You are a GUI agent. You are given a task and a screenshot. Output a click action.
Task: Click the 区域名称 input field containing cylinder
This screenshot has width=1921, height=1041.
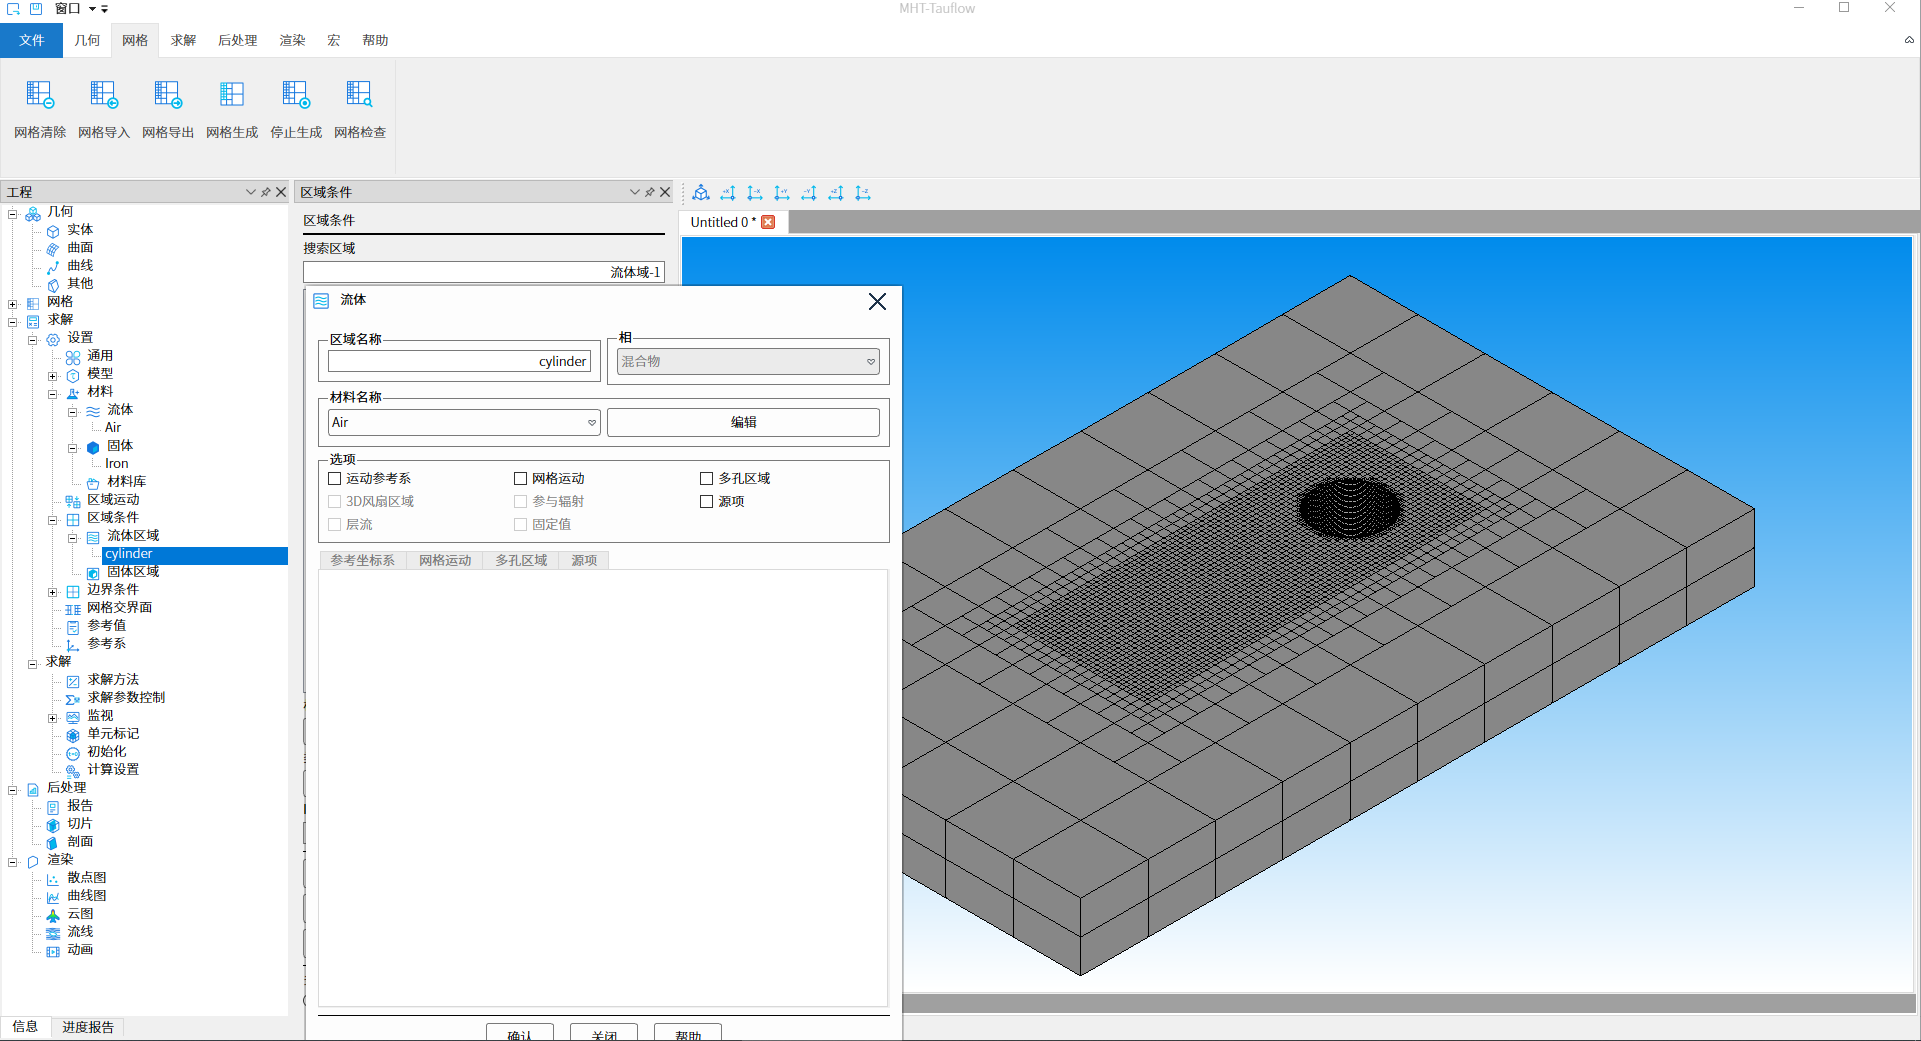(459, 361)
